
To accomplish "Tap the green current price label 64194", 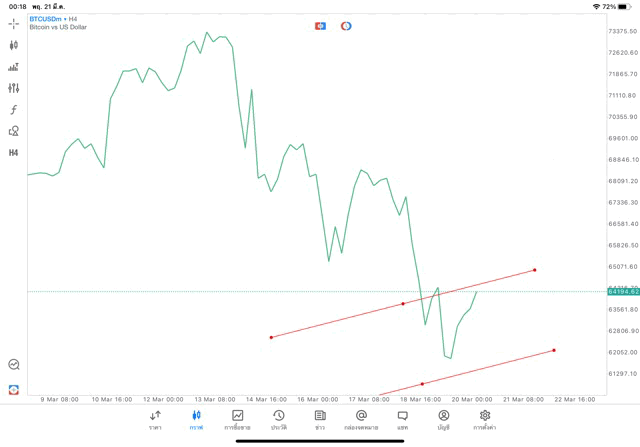I will [x=622, y=292].
